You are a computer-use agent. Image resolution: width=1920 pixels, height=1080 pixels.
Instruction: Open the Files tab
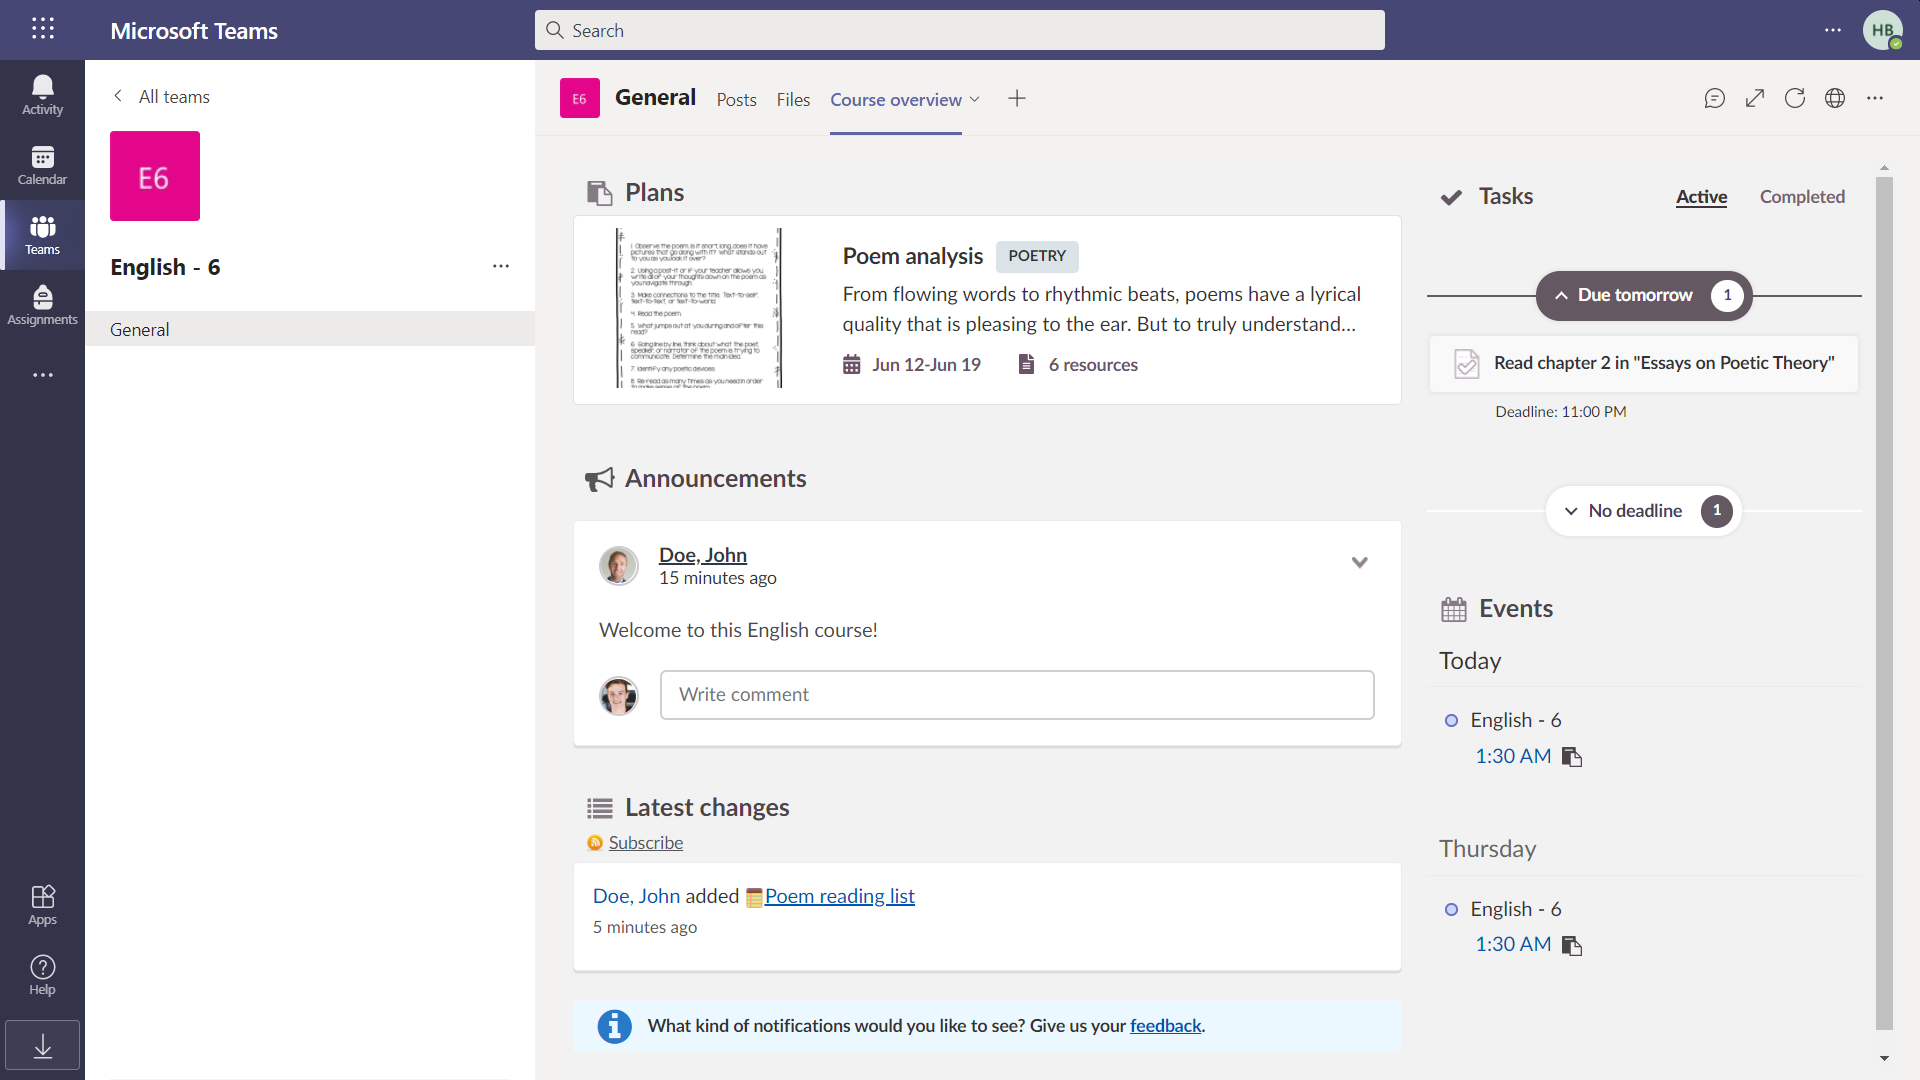click(x=792, y=99)
